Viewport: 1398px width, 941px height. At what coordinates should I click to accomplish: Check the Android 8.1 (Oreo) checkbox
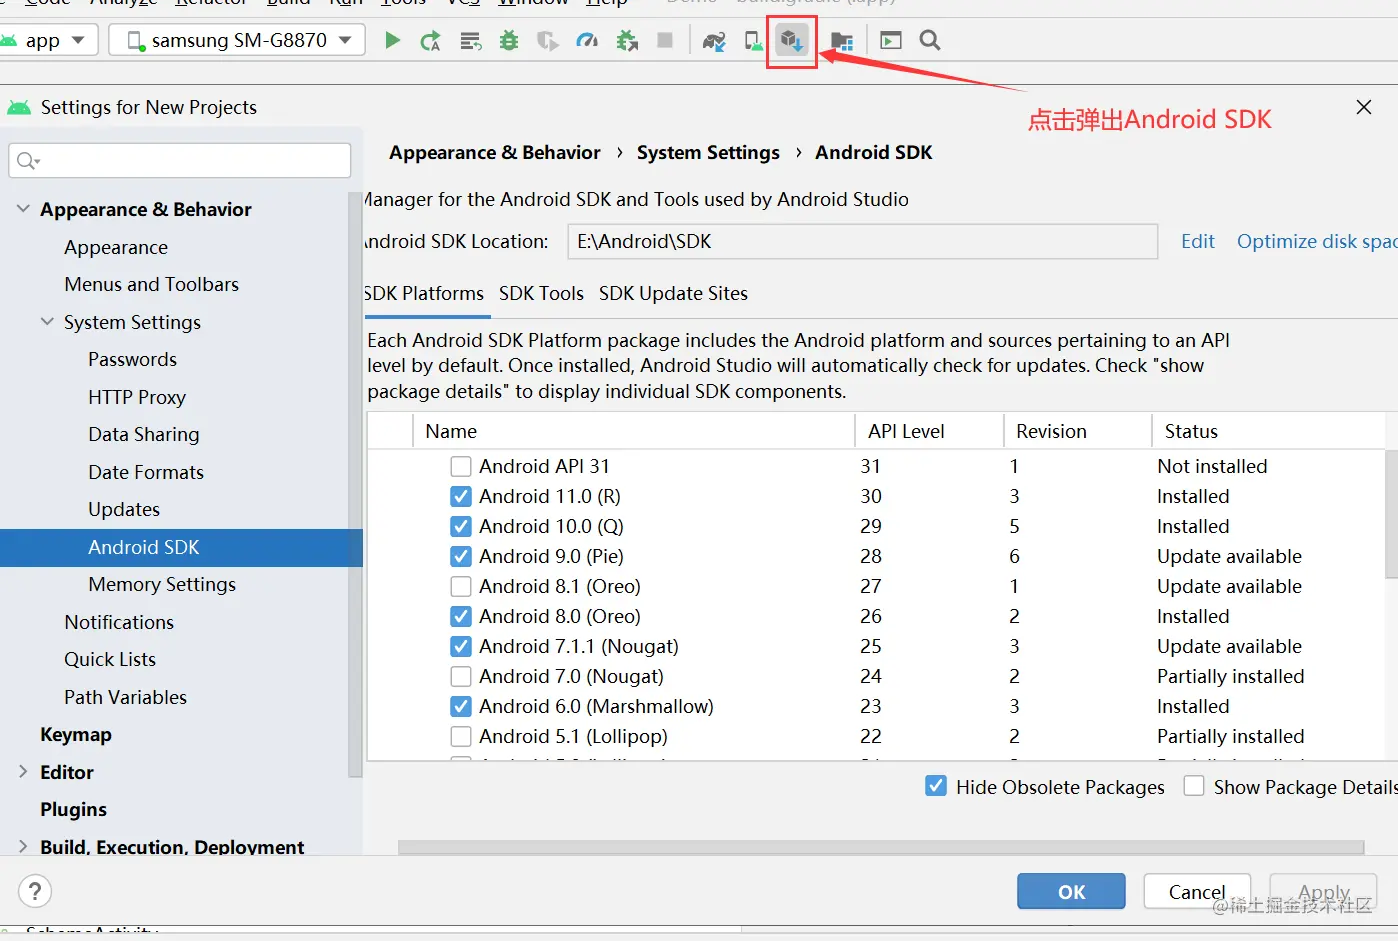click(x=461, y=586)
